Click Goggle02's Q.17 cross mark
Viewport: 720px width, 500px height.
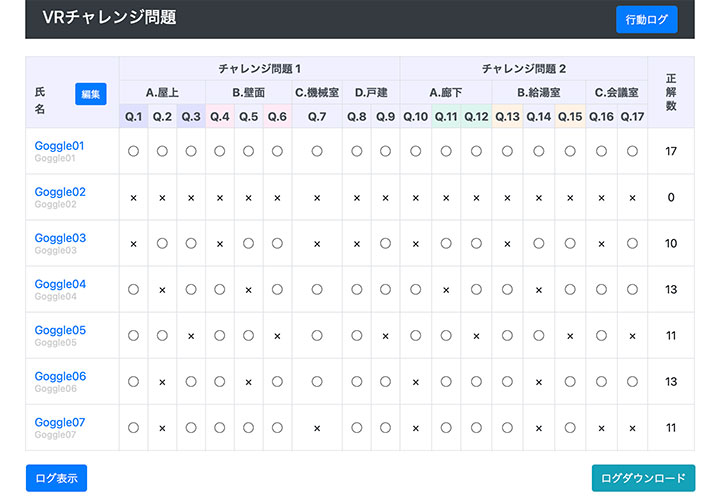point(632,198)
